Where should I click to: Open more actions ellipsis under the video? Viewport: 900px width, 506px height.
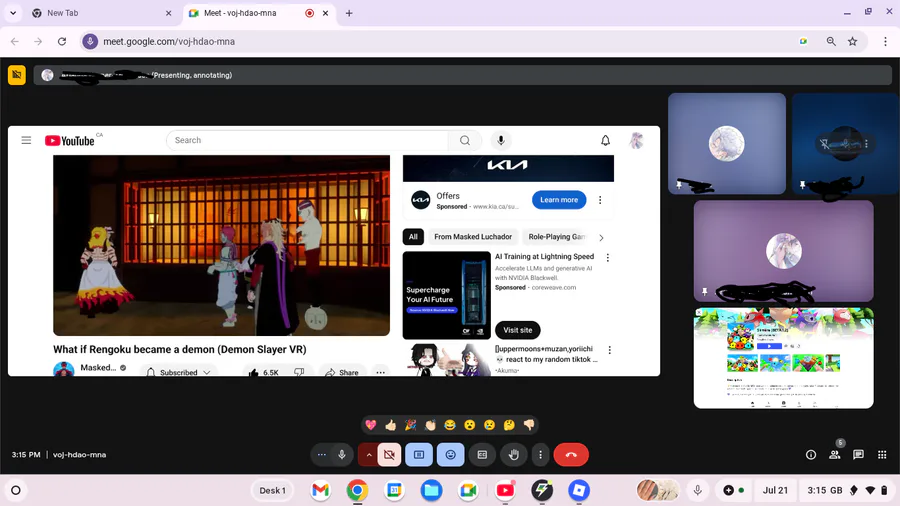tap(381, 372)
